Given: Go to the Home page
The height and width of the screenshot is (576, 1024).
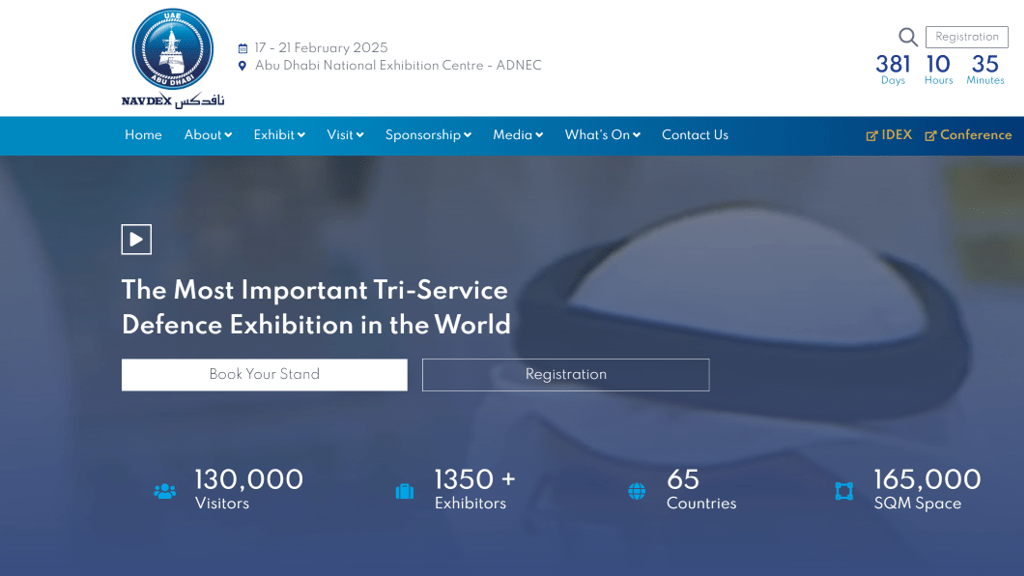Looking at the screenshot, I should coord(143,135).
